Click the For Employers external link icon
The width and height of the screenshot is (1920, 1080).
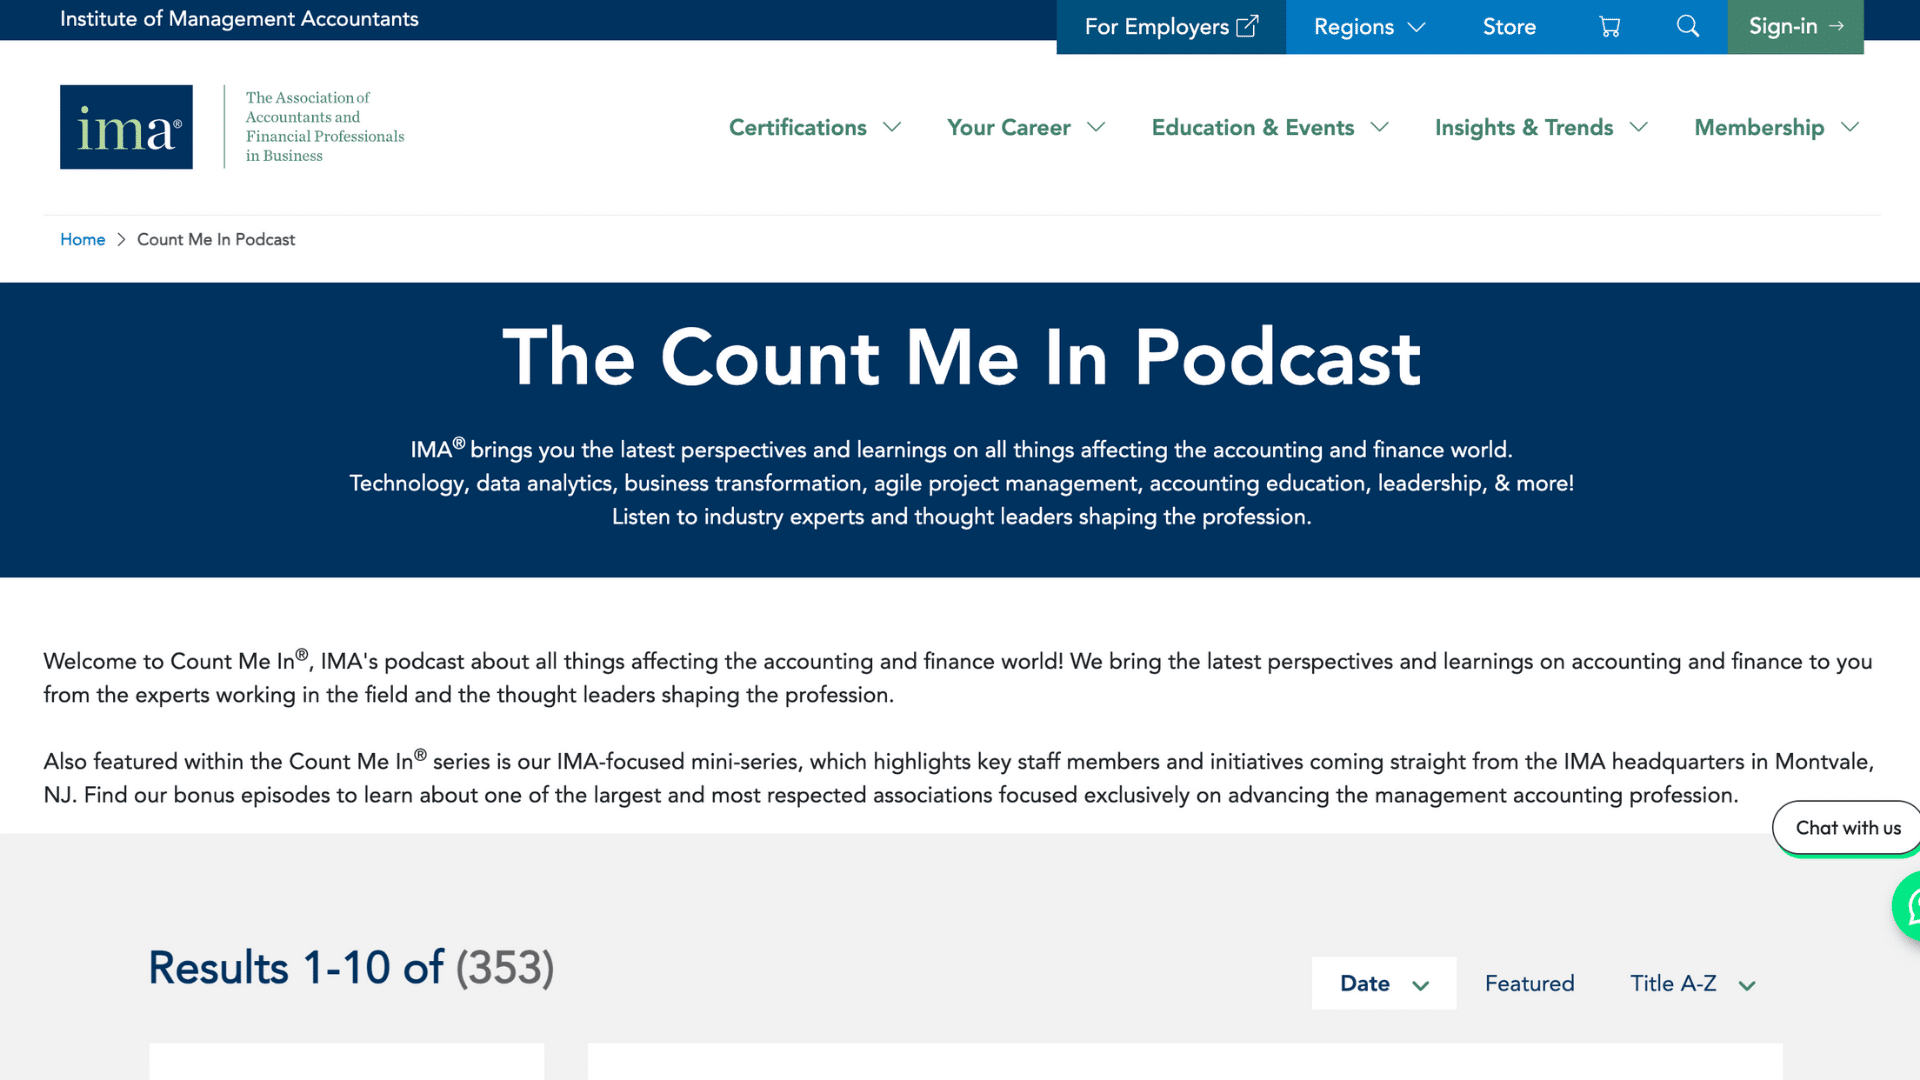click(x=1247, y=27)
